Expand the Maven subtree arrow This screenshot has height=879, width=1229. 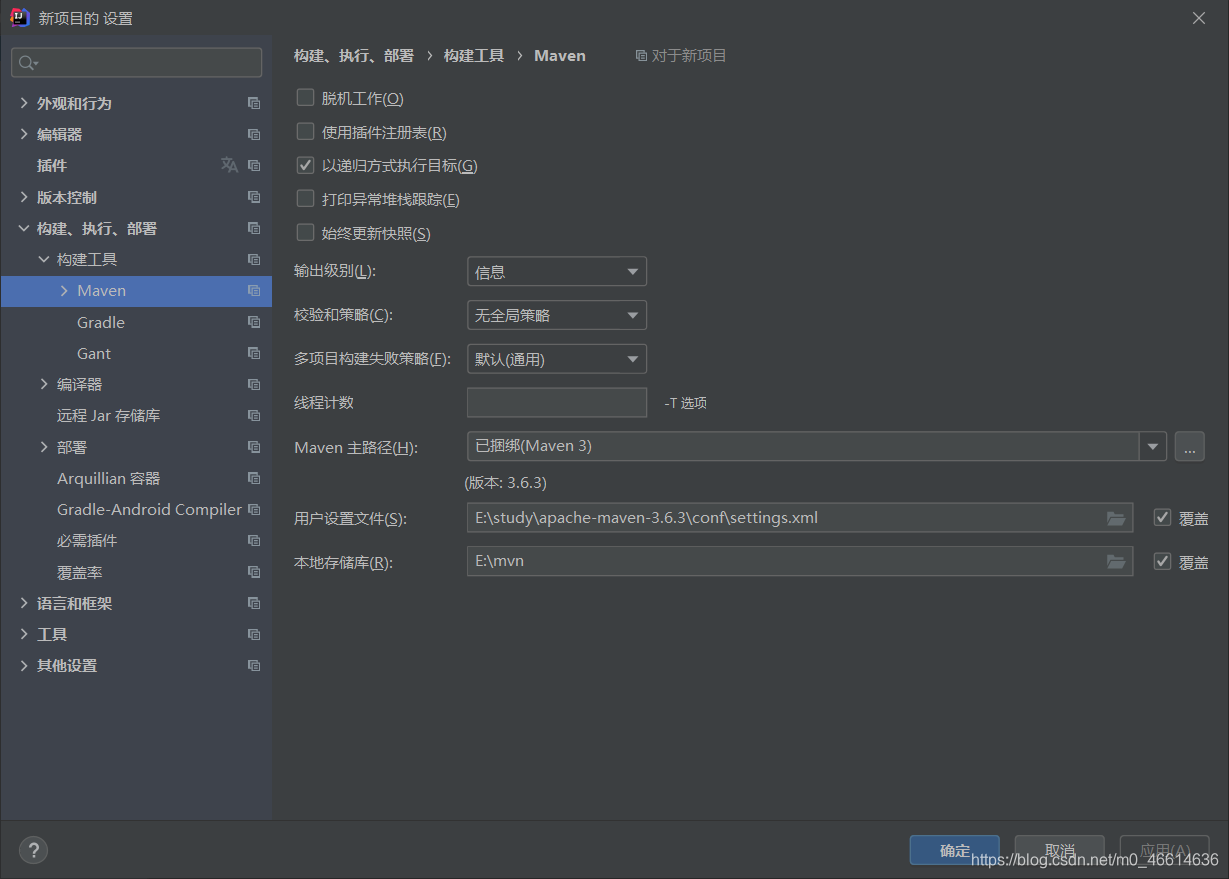tap(64, 291)
